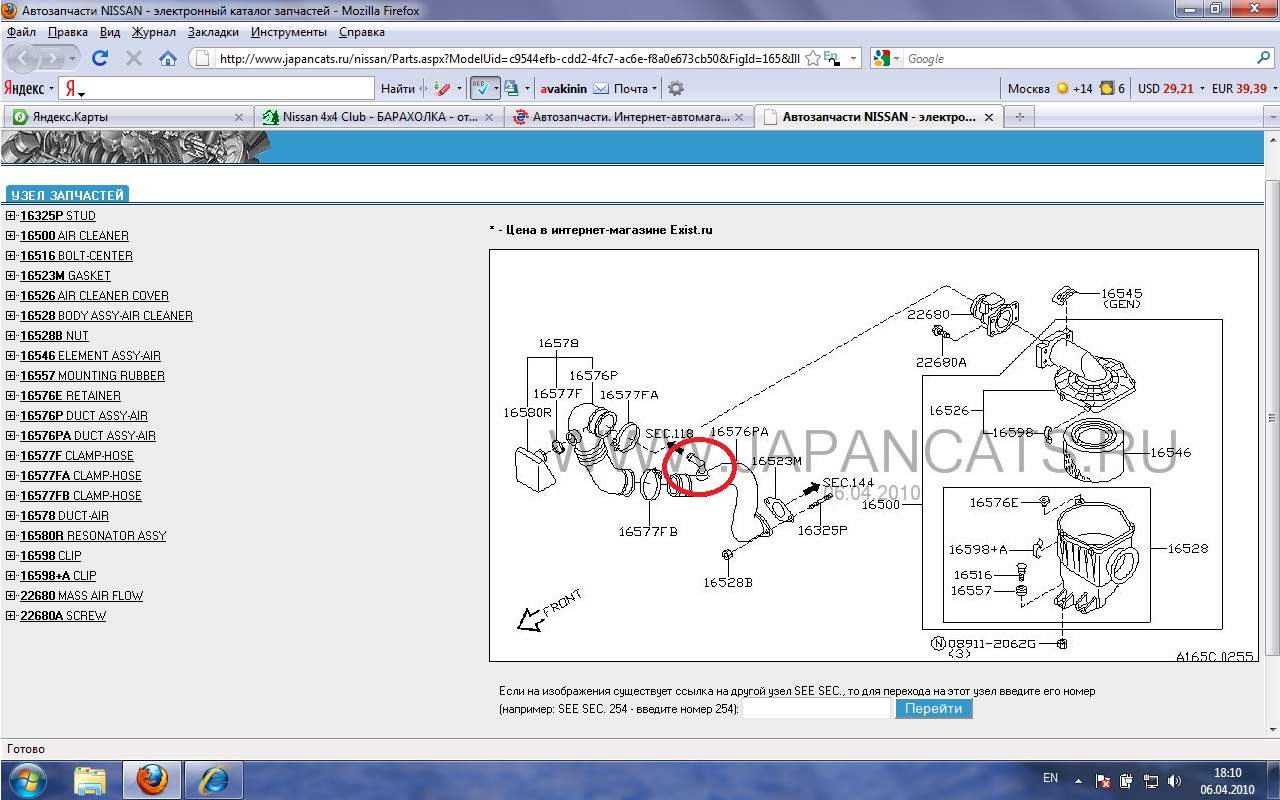Expand the 16523M GASKET node
This screenshot has height=800, width=1280.
(x=11, y=275)
